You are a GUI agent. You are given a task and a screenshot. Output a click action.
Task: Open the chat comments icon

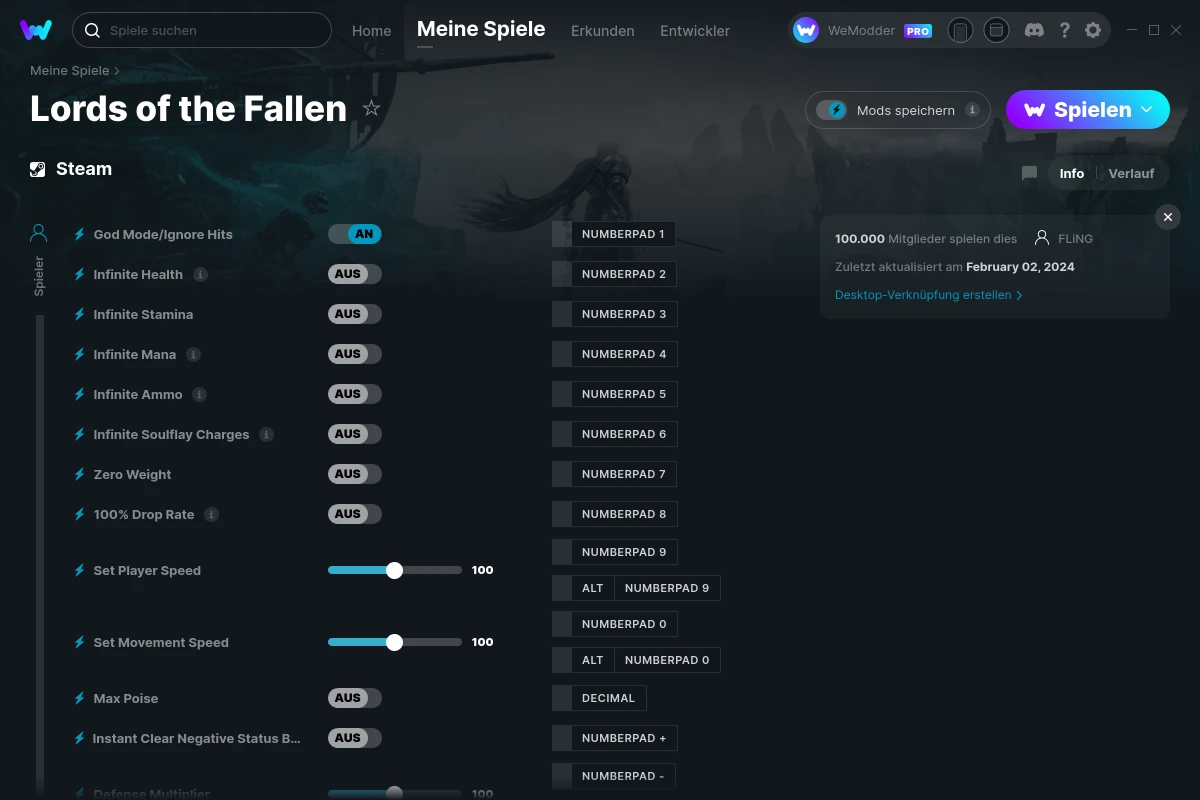(1029, 173)
